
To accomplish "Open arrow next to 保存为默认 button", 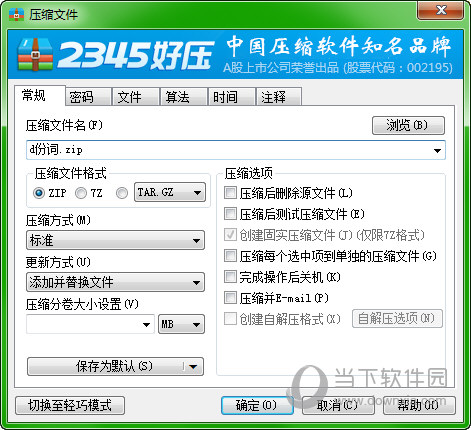I will 193,367.
